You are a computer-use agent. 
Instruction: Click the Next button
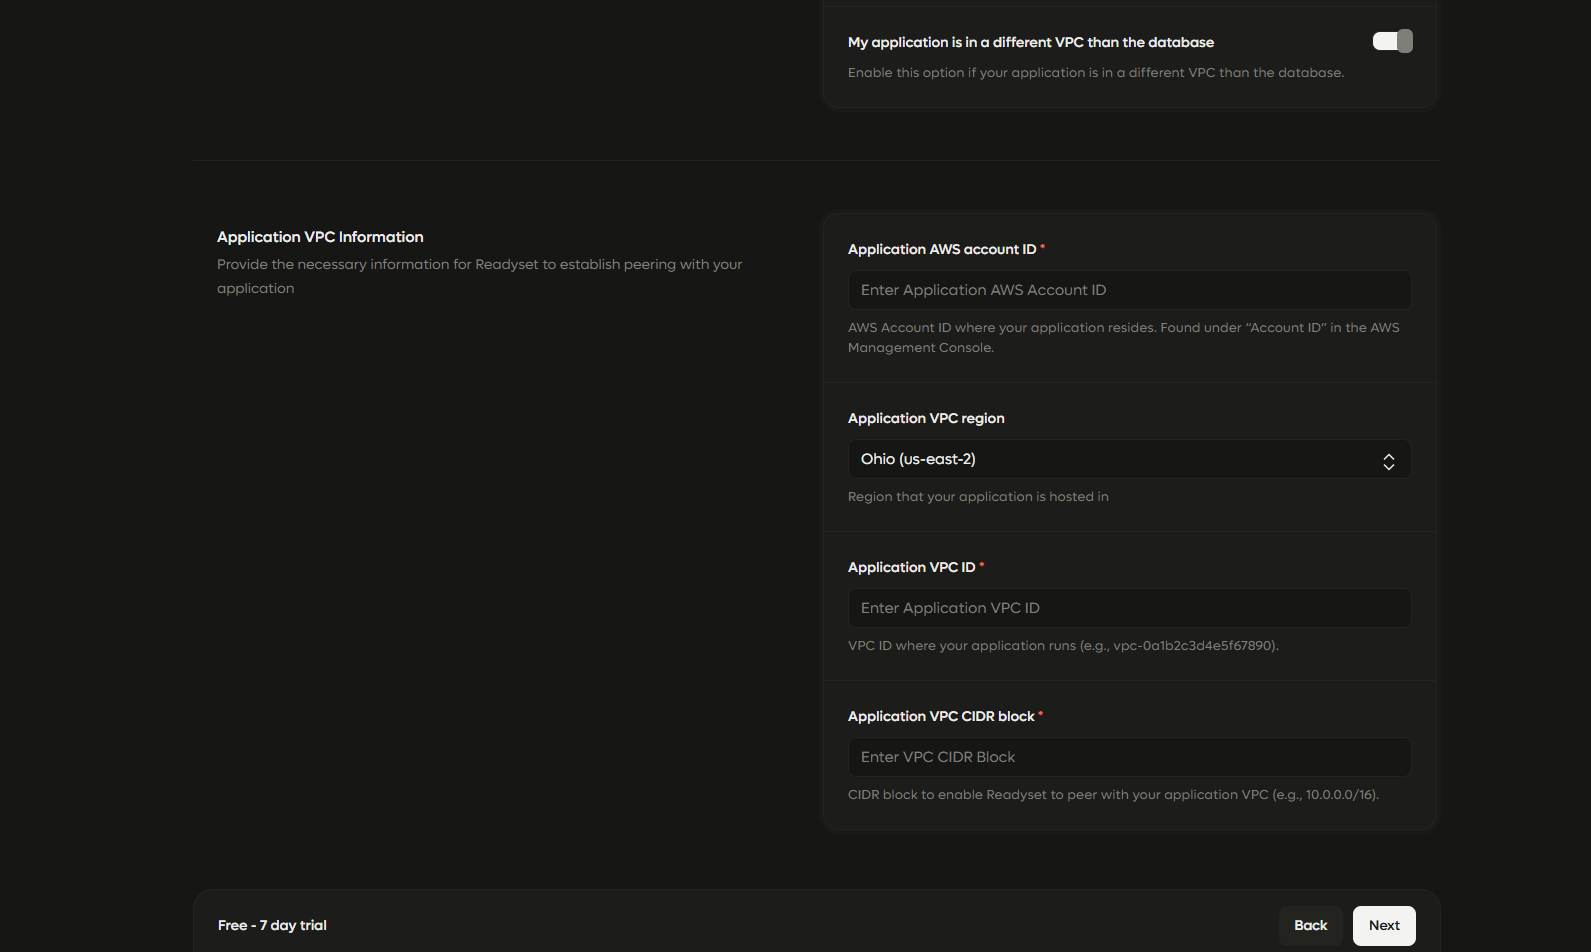1384,926
